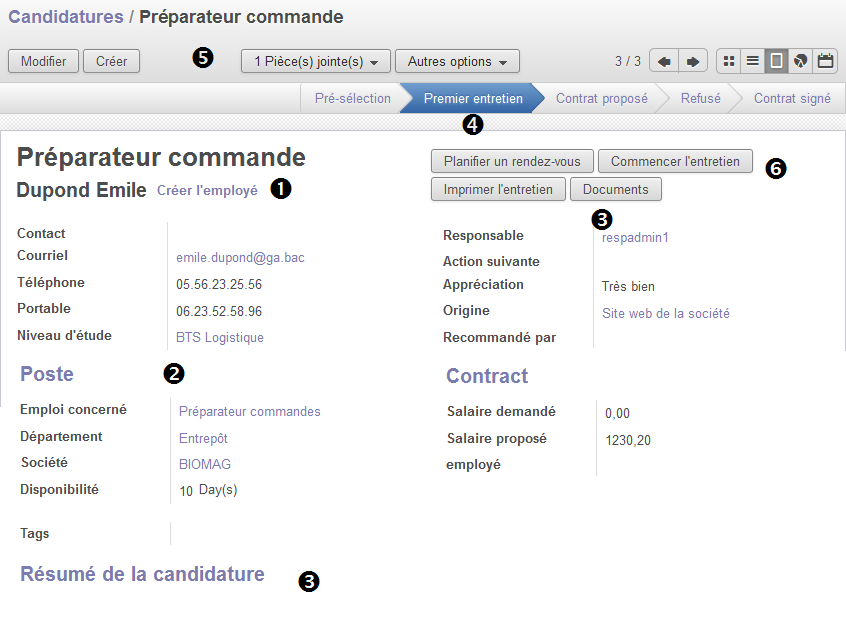Open the graph view icon
Viewport: 846px width, 633px height.
(801, 61)
